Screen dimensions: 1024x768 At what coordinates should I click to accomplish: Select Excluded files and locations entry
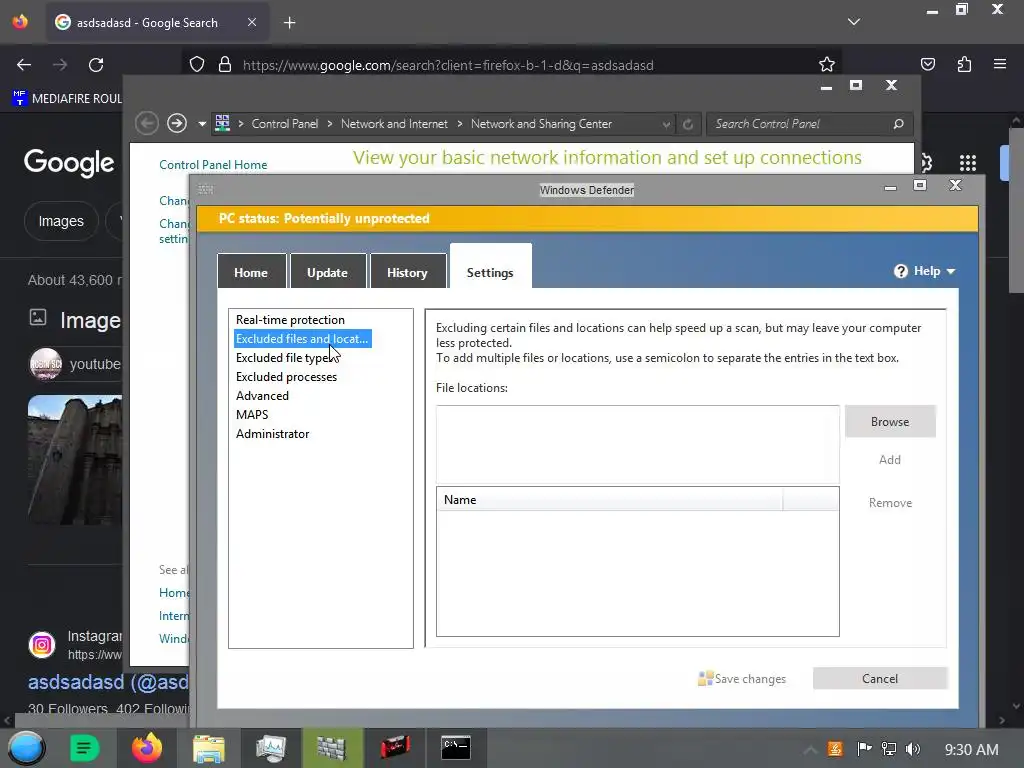point(302,339)
